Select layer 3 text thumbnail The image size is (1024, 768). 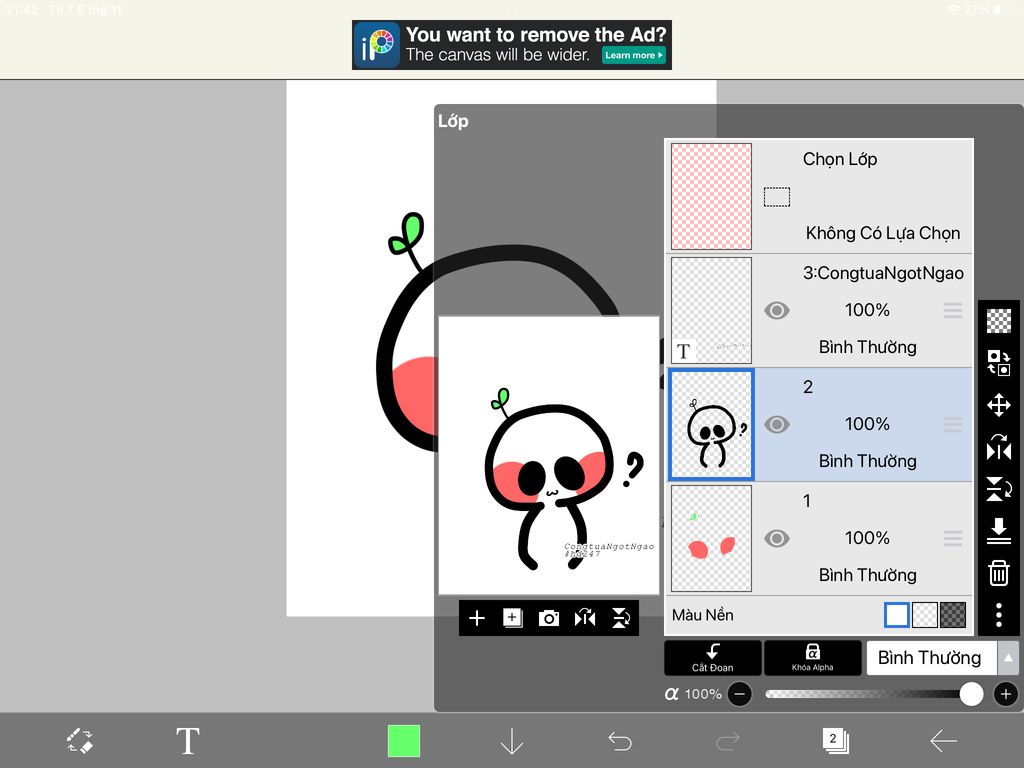711,310
